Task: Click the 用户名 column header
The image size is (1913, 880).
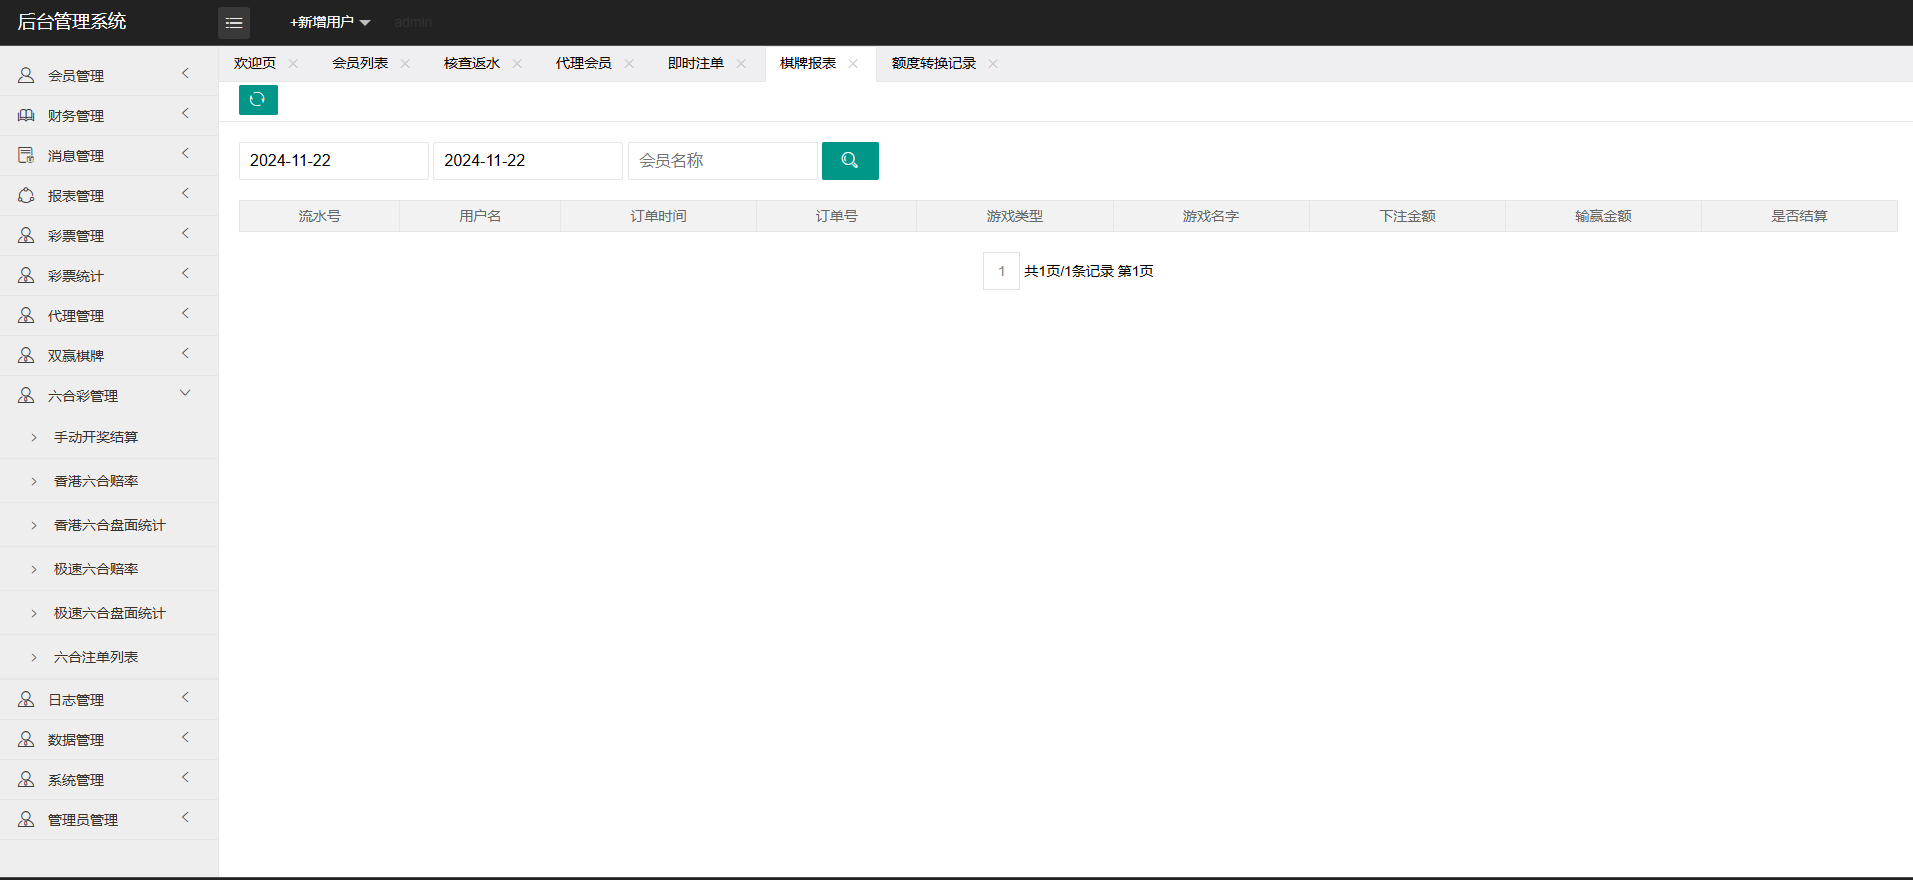Action: (480, 216)
